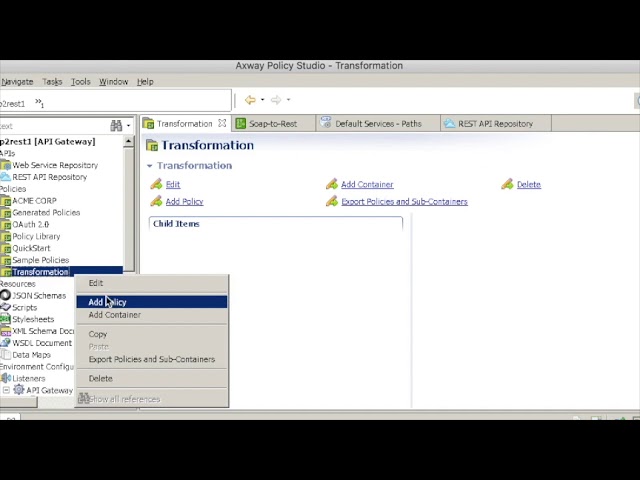Open the Tools menu

(80, 82)
